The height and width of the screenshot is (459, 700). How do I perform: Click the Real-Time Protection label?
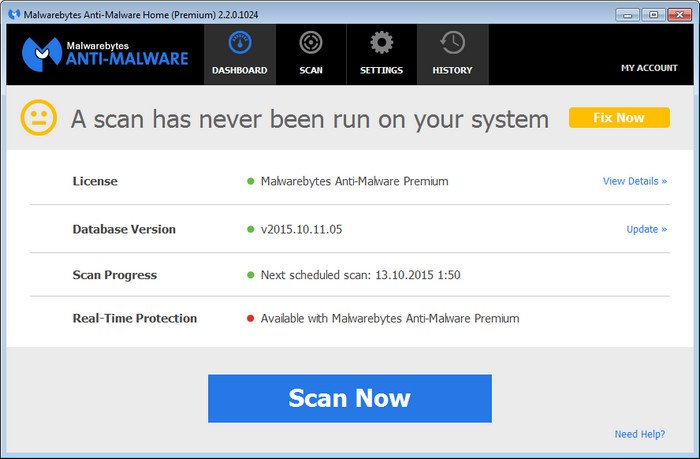click(135, 318)
